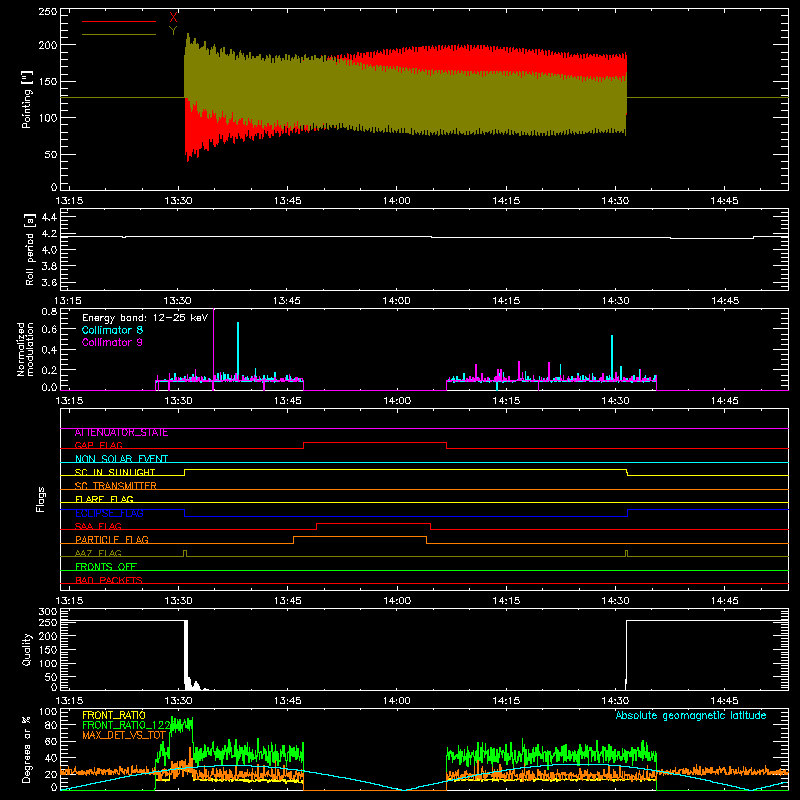Select the NON_SOLAR_EVENT flag label
Screen dimensions: 800x800
[x=121, y=459]
